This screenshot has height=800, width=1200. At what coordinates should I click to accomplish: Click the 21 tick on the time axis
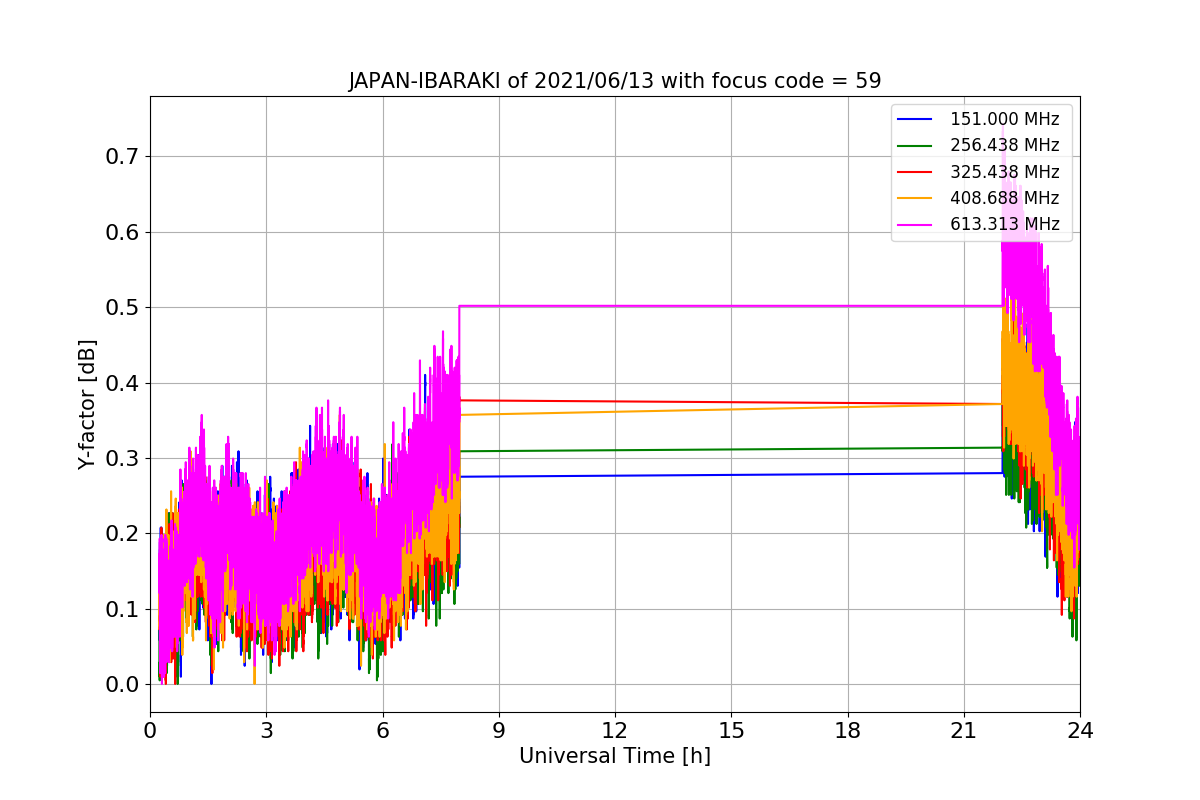point(963,730)
